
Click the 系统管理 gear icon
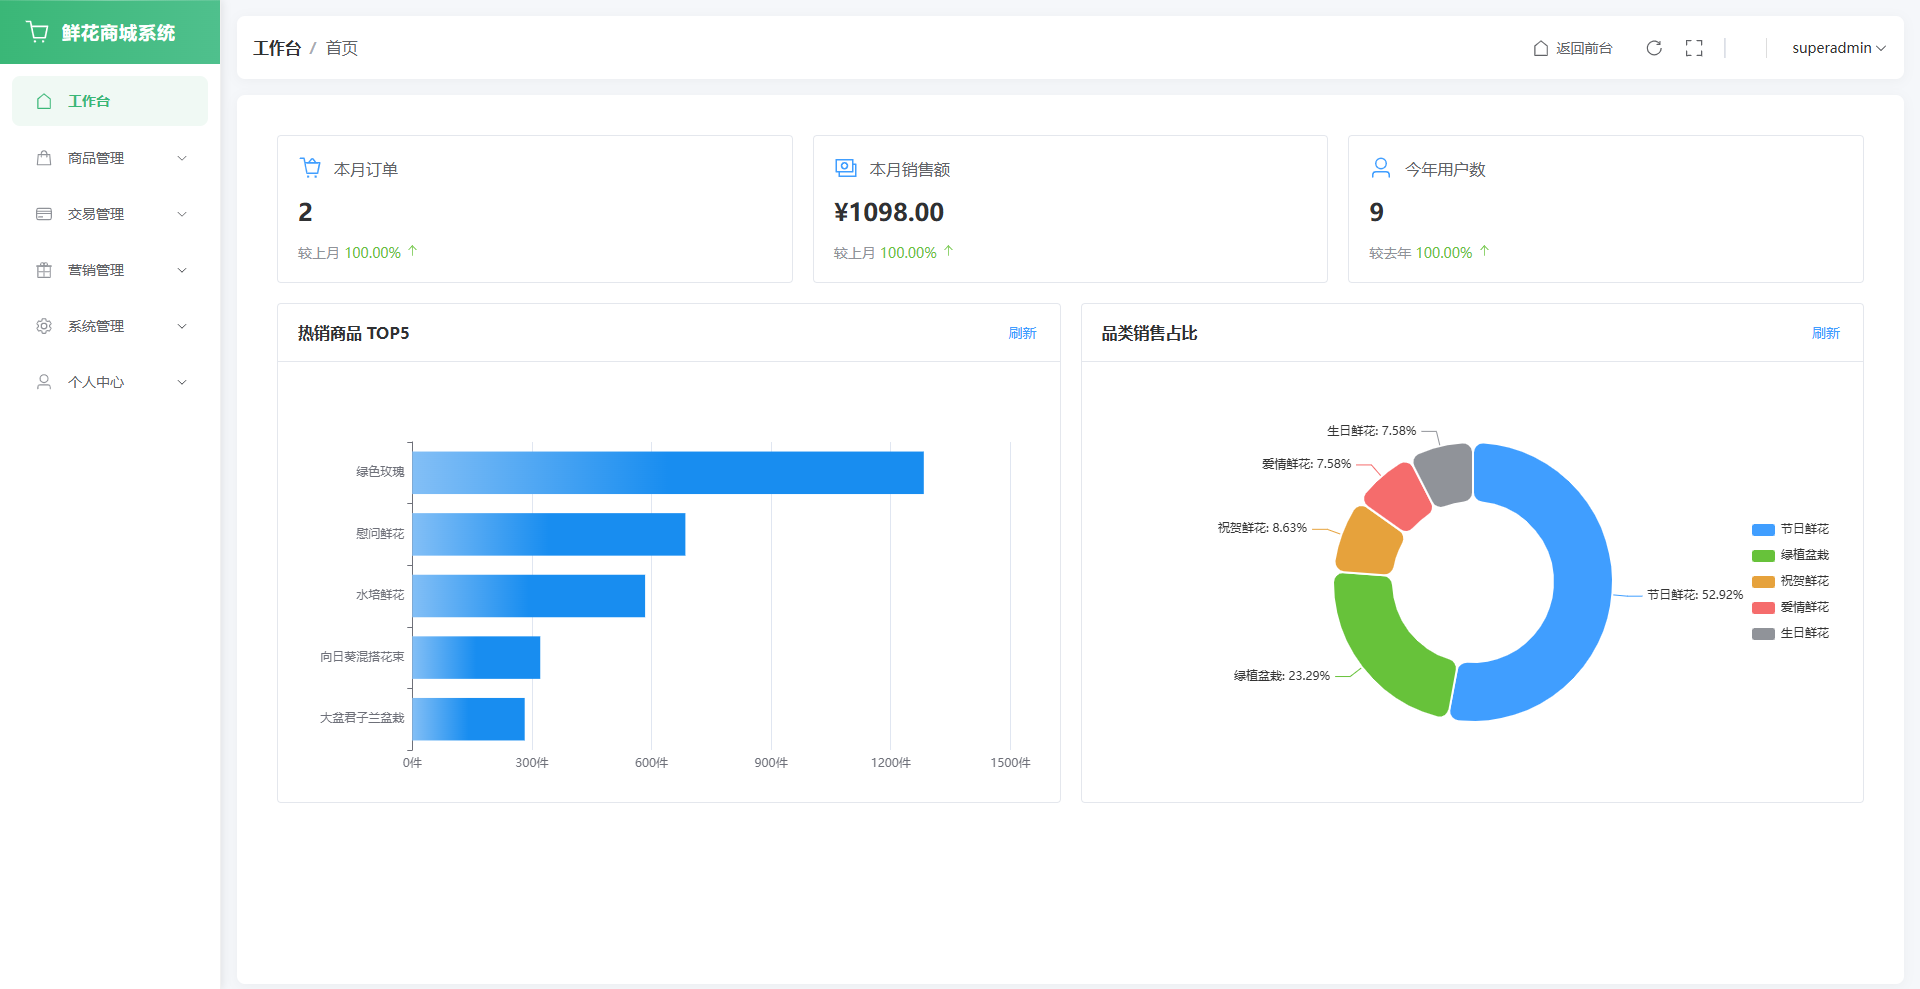(44, 326)
